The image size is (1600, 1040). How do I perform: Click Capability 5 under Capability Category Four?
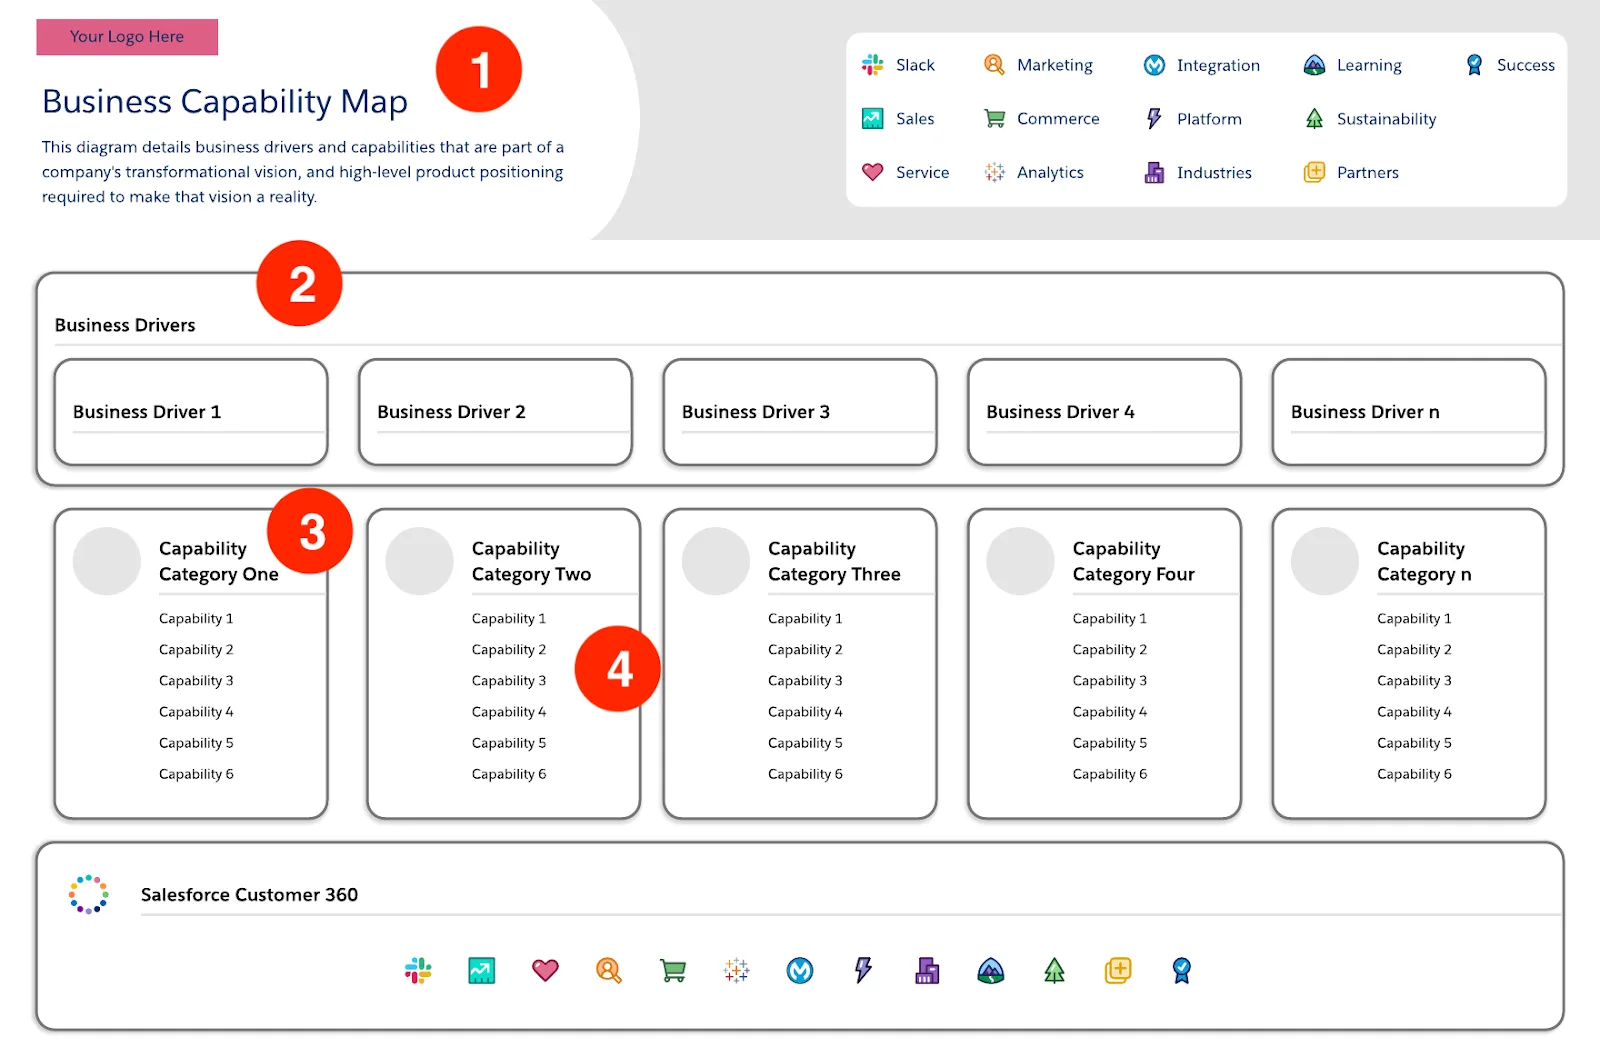1110,743
